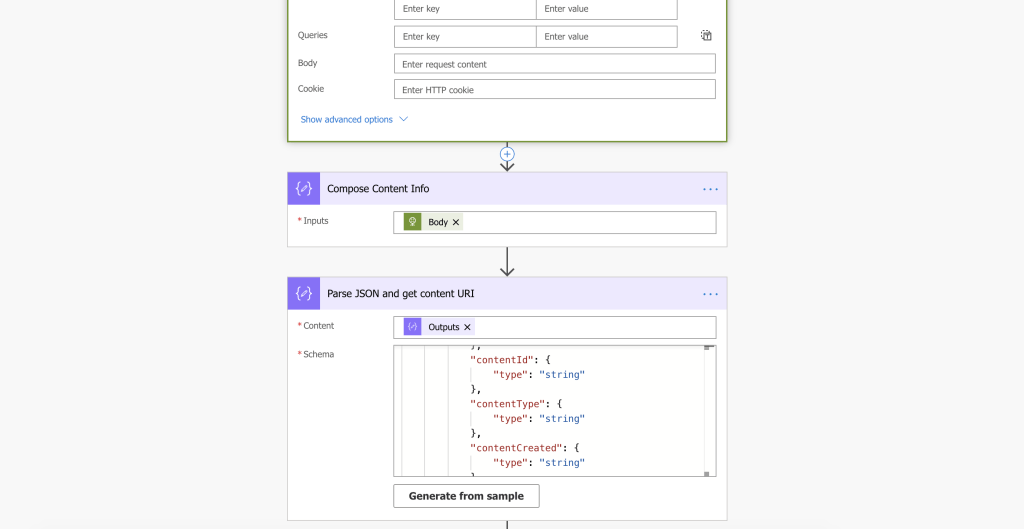Collapse the Compose Content Info card title
The image size is (1024, 529).
pos(378,189)
